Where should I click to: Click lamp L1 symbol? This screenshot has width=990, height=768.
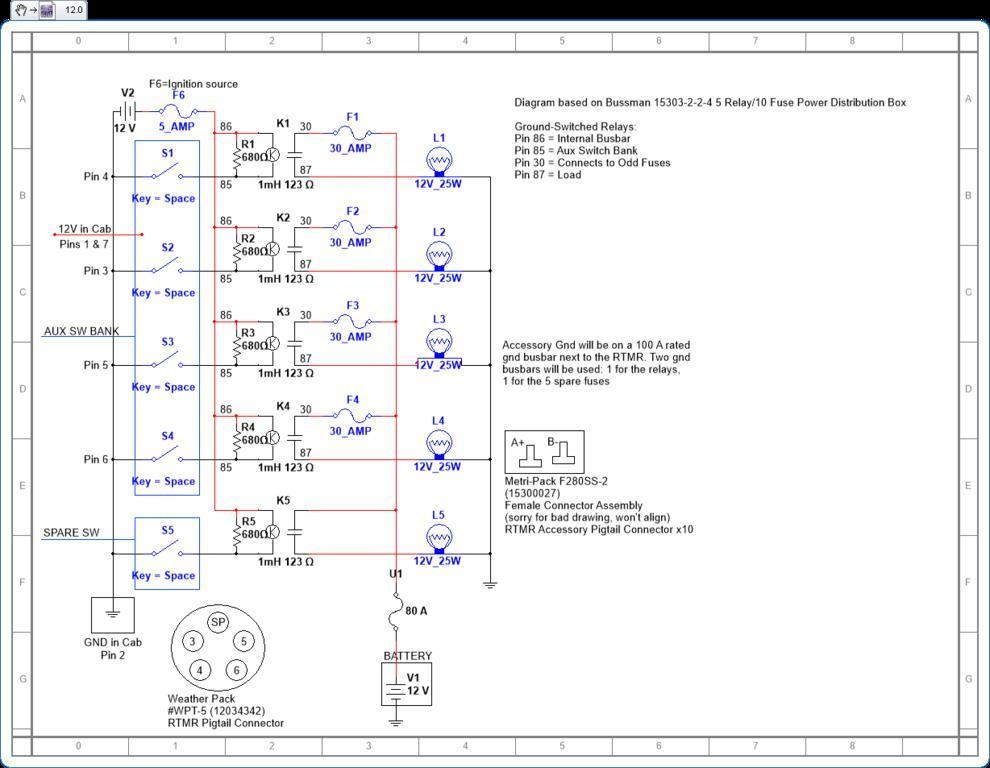tap(439, 162)
